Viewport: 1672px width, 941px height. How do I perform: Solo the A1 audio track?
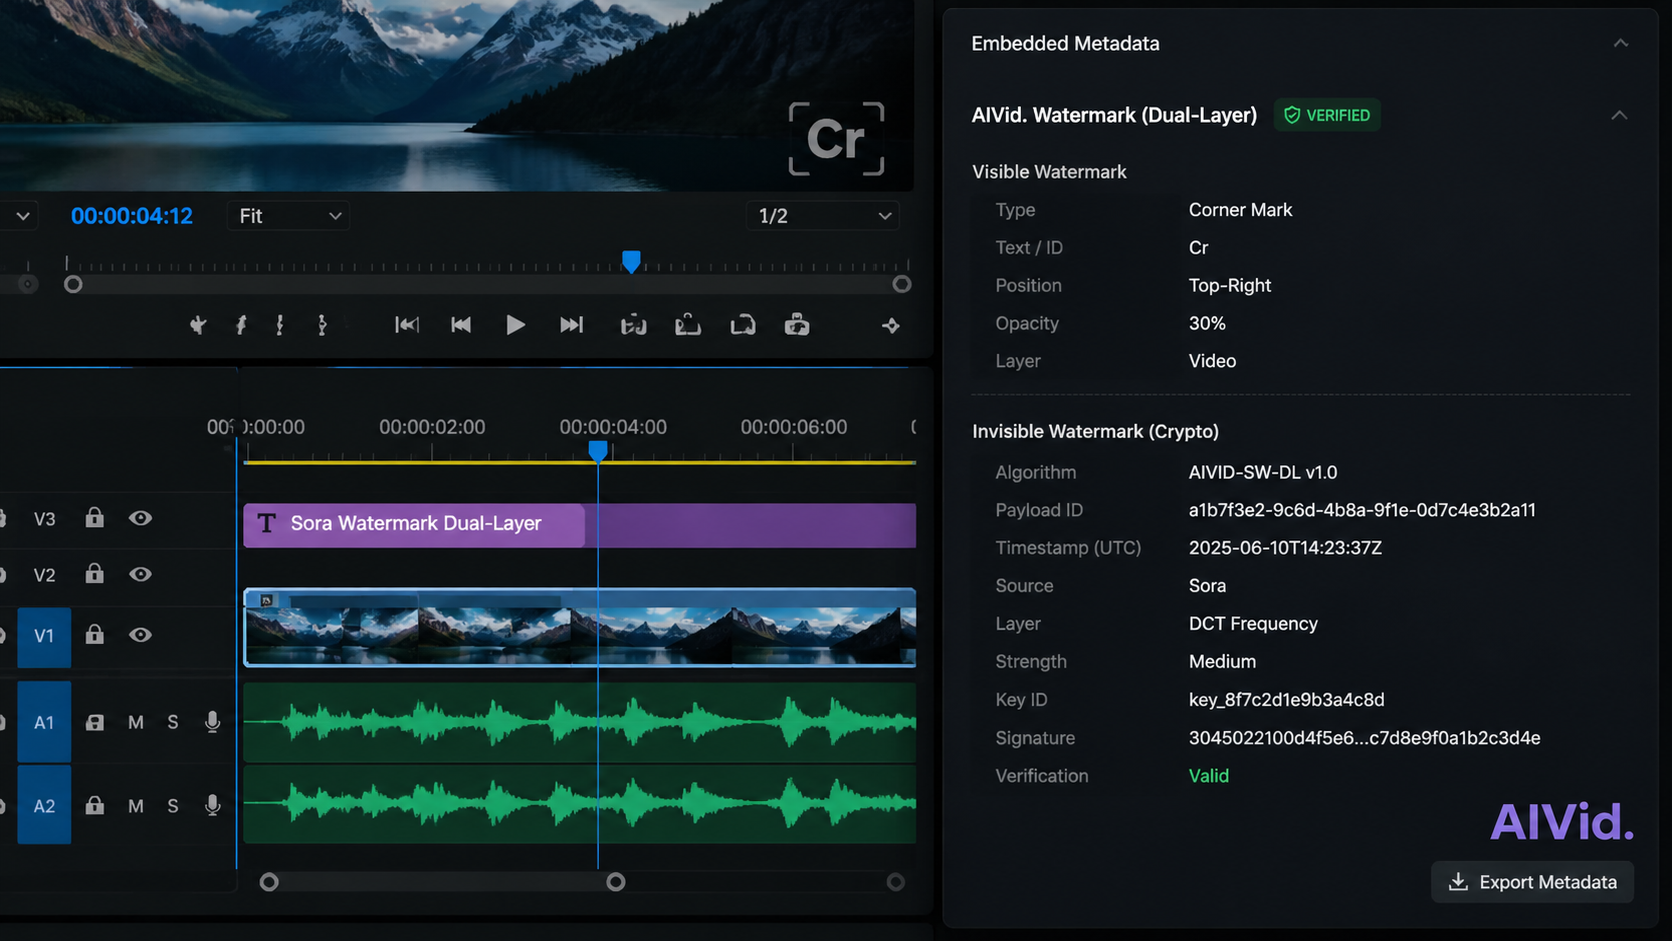[173, 722]
